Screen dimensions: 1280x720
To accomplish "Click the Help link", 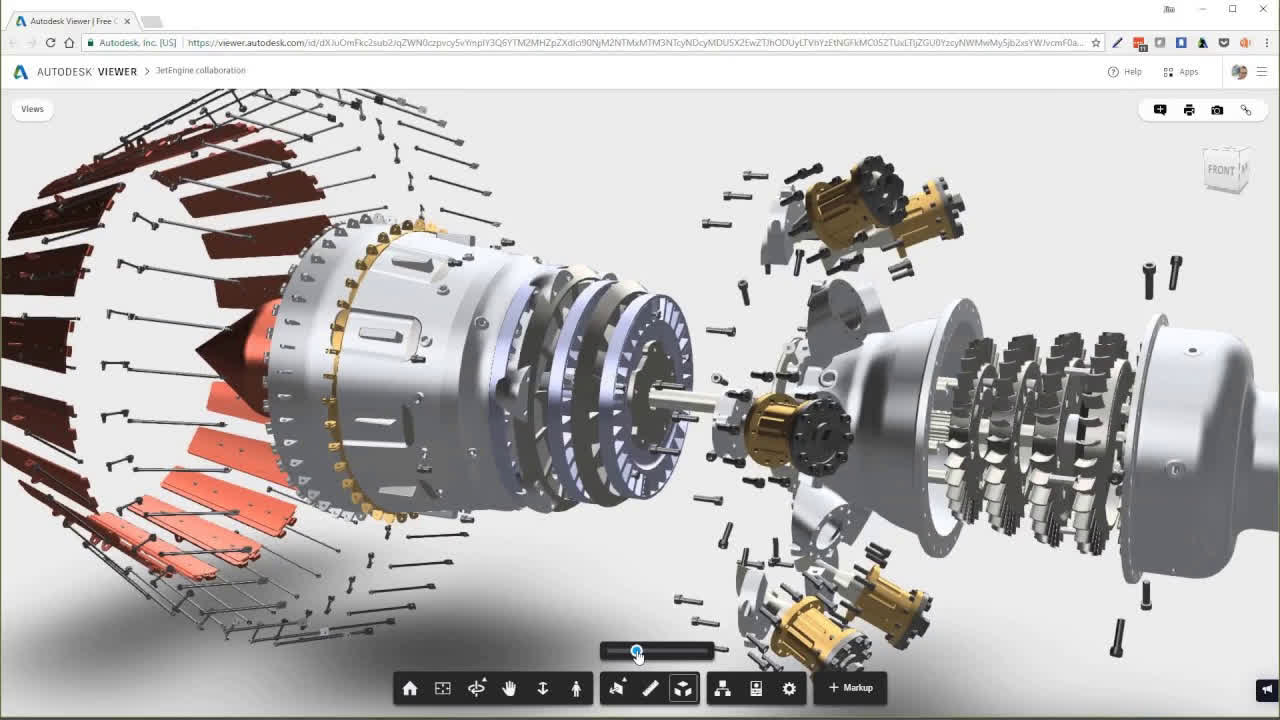I will 1125,71.
